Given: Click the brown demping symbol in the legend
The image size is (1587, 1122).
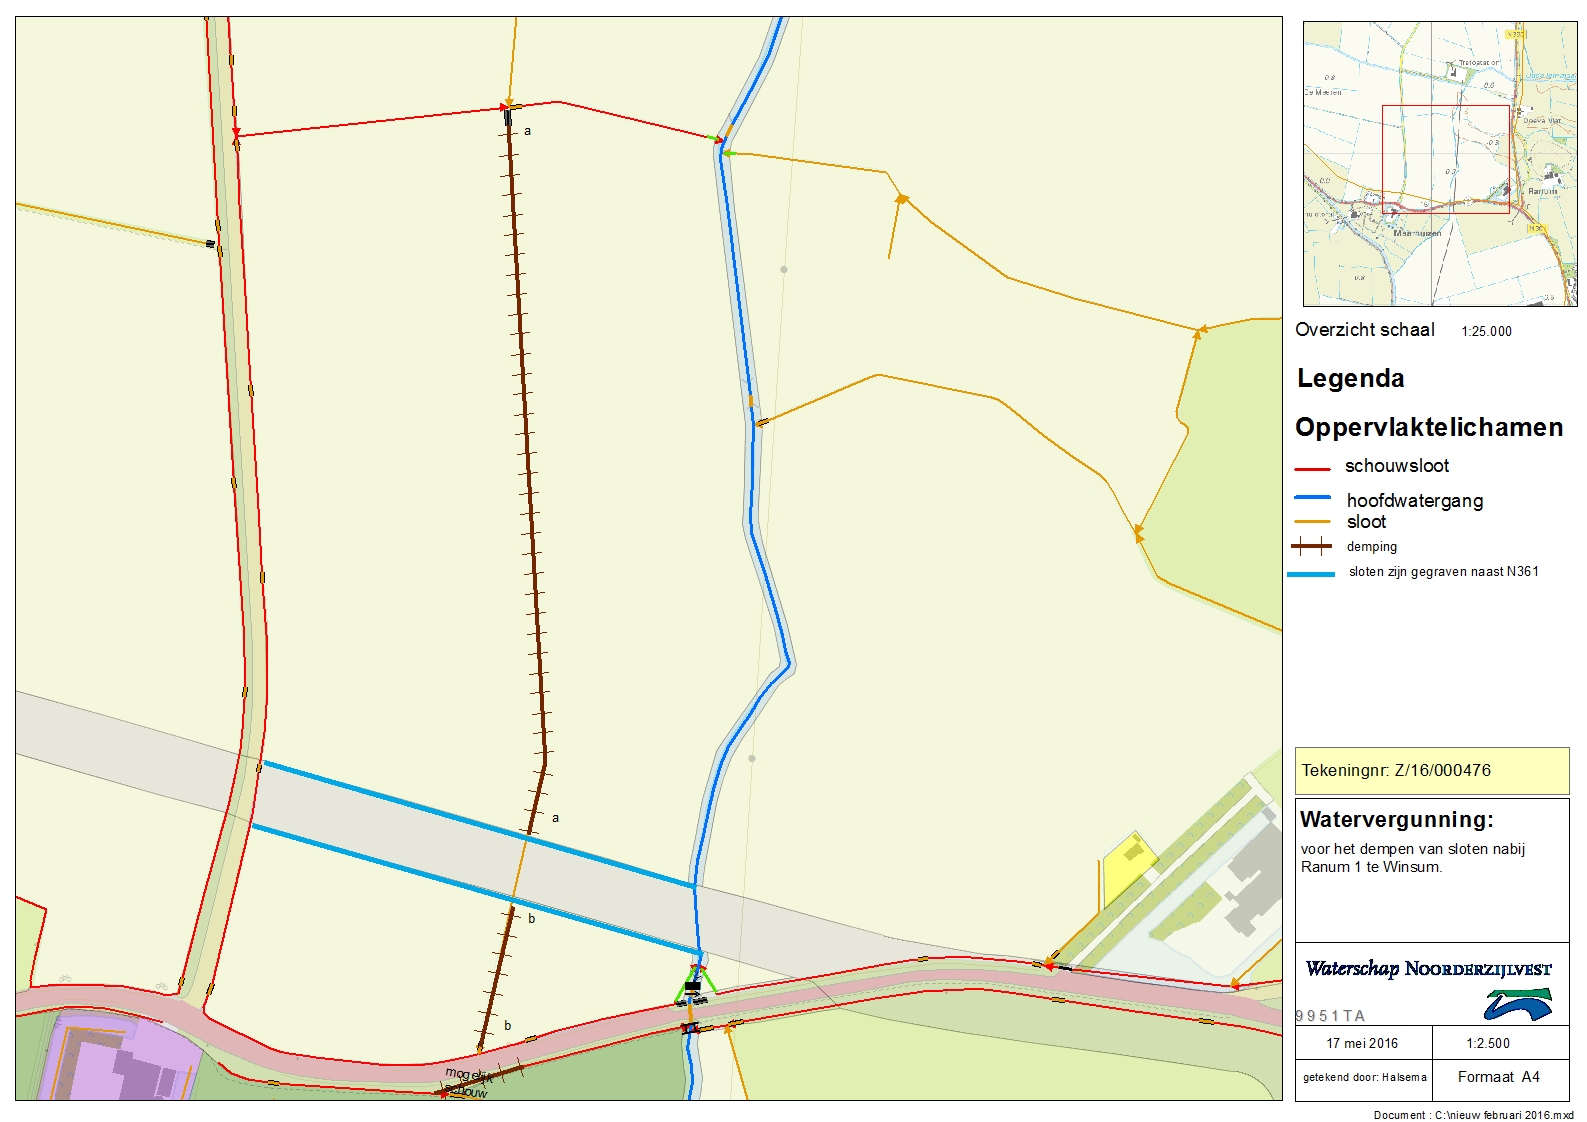Looking at the screenshot, I should [x=1311, y=546].
